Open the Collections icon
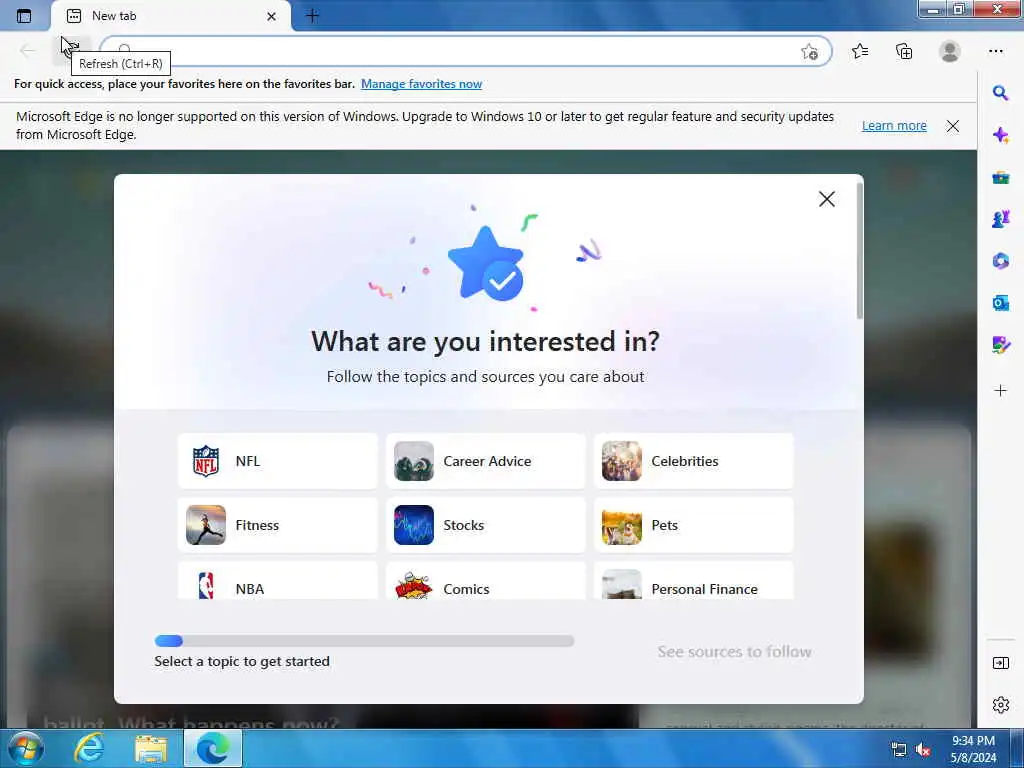This screenshot has height=768, width=1024. (904, 51)
